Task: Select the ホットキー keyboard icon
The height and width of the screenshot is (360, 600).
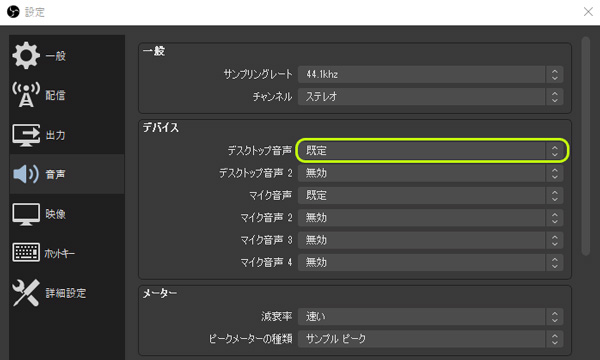Action: (26, 252)
